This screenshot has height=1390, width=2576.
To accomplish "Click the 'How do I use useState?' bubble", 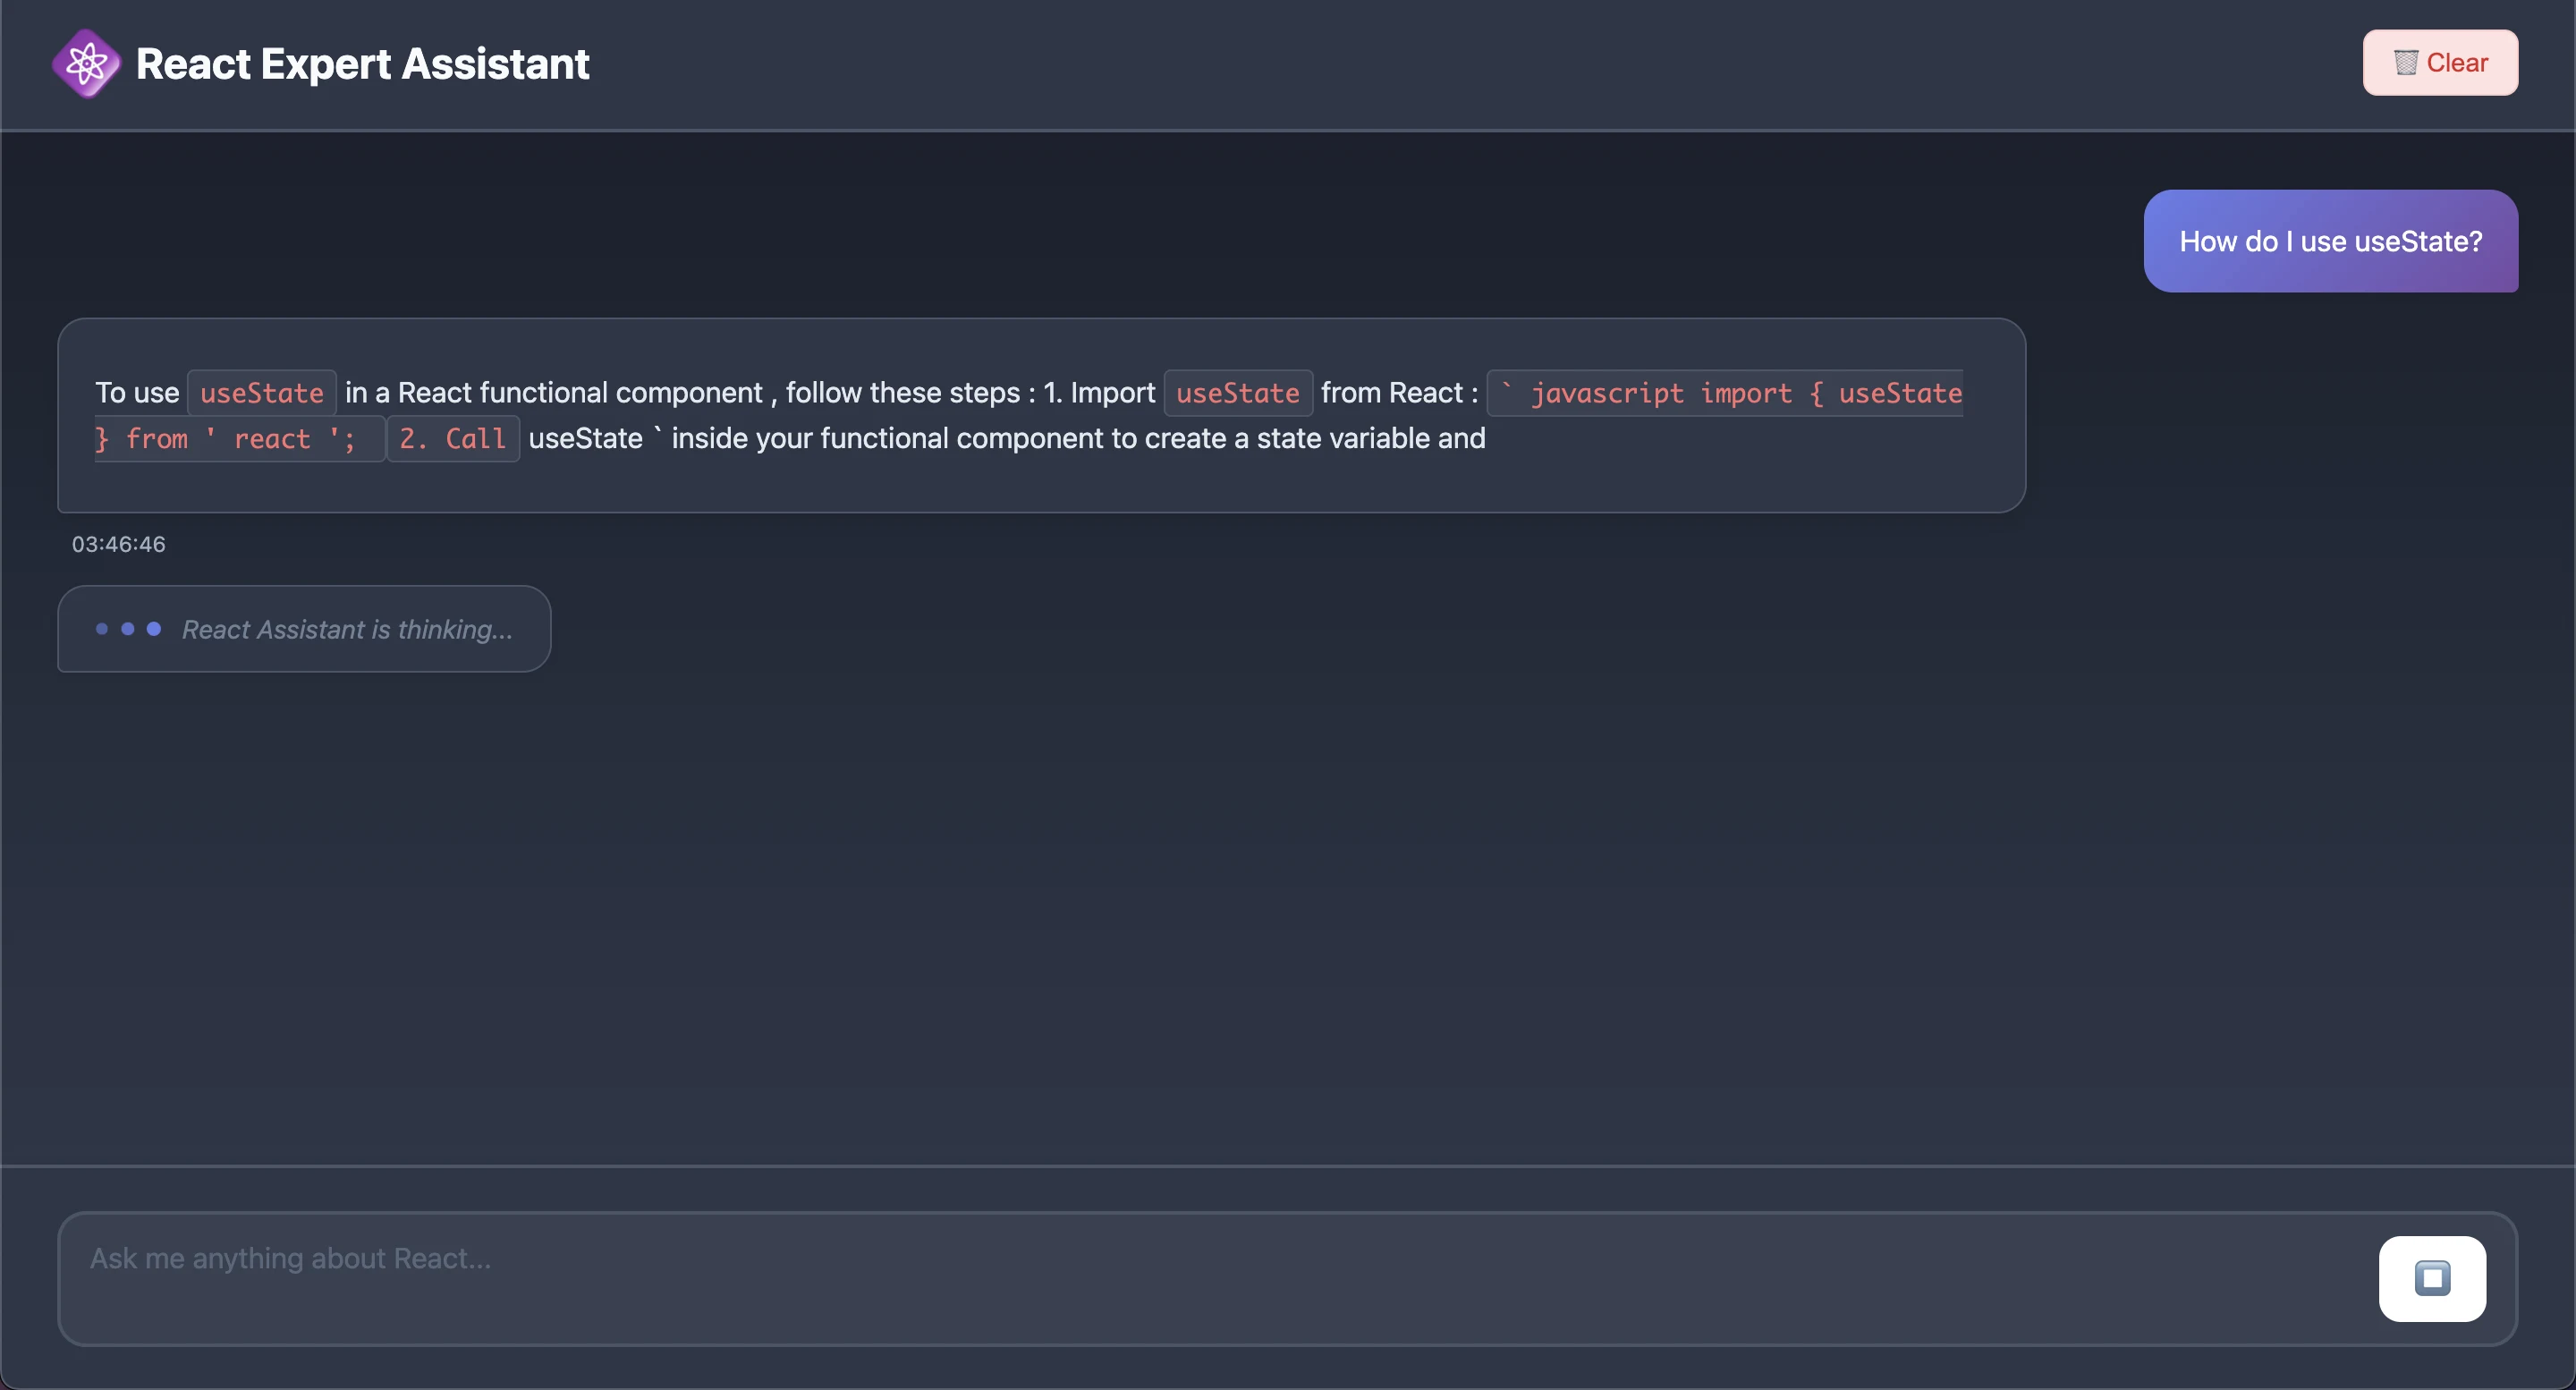I will (x=2330, y=241).
